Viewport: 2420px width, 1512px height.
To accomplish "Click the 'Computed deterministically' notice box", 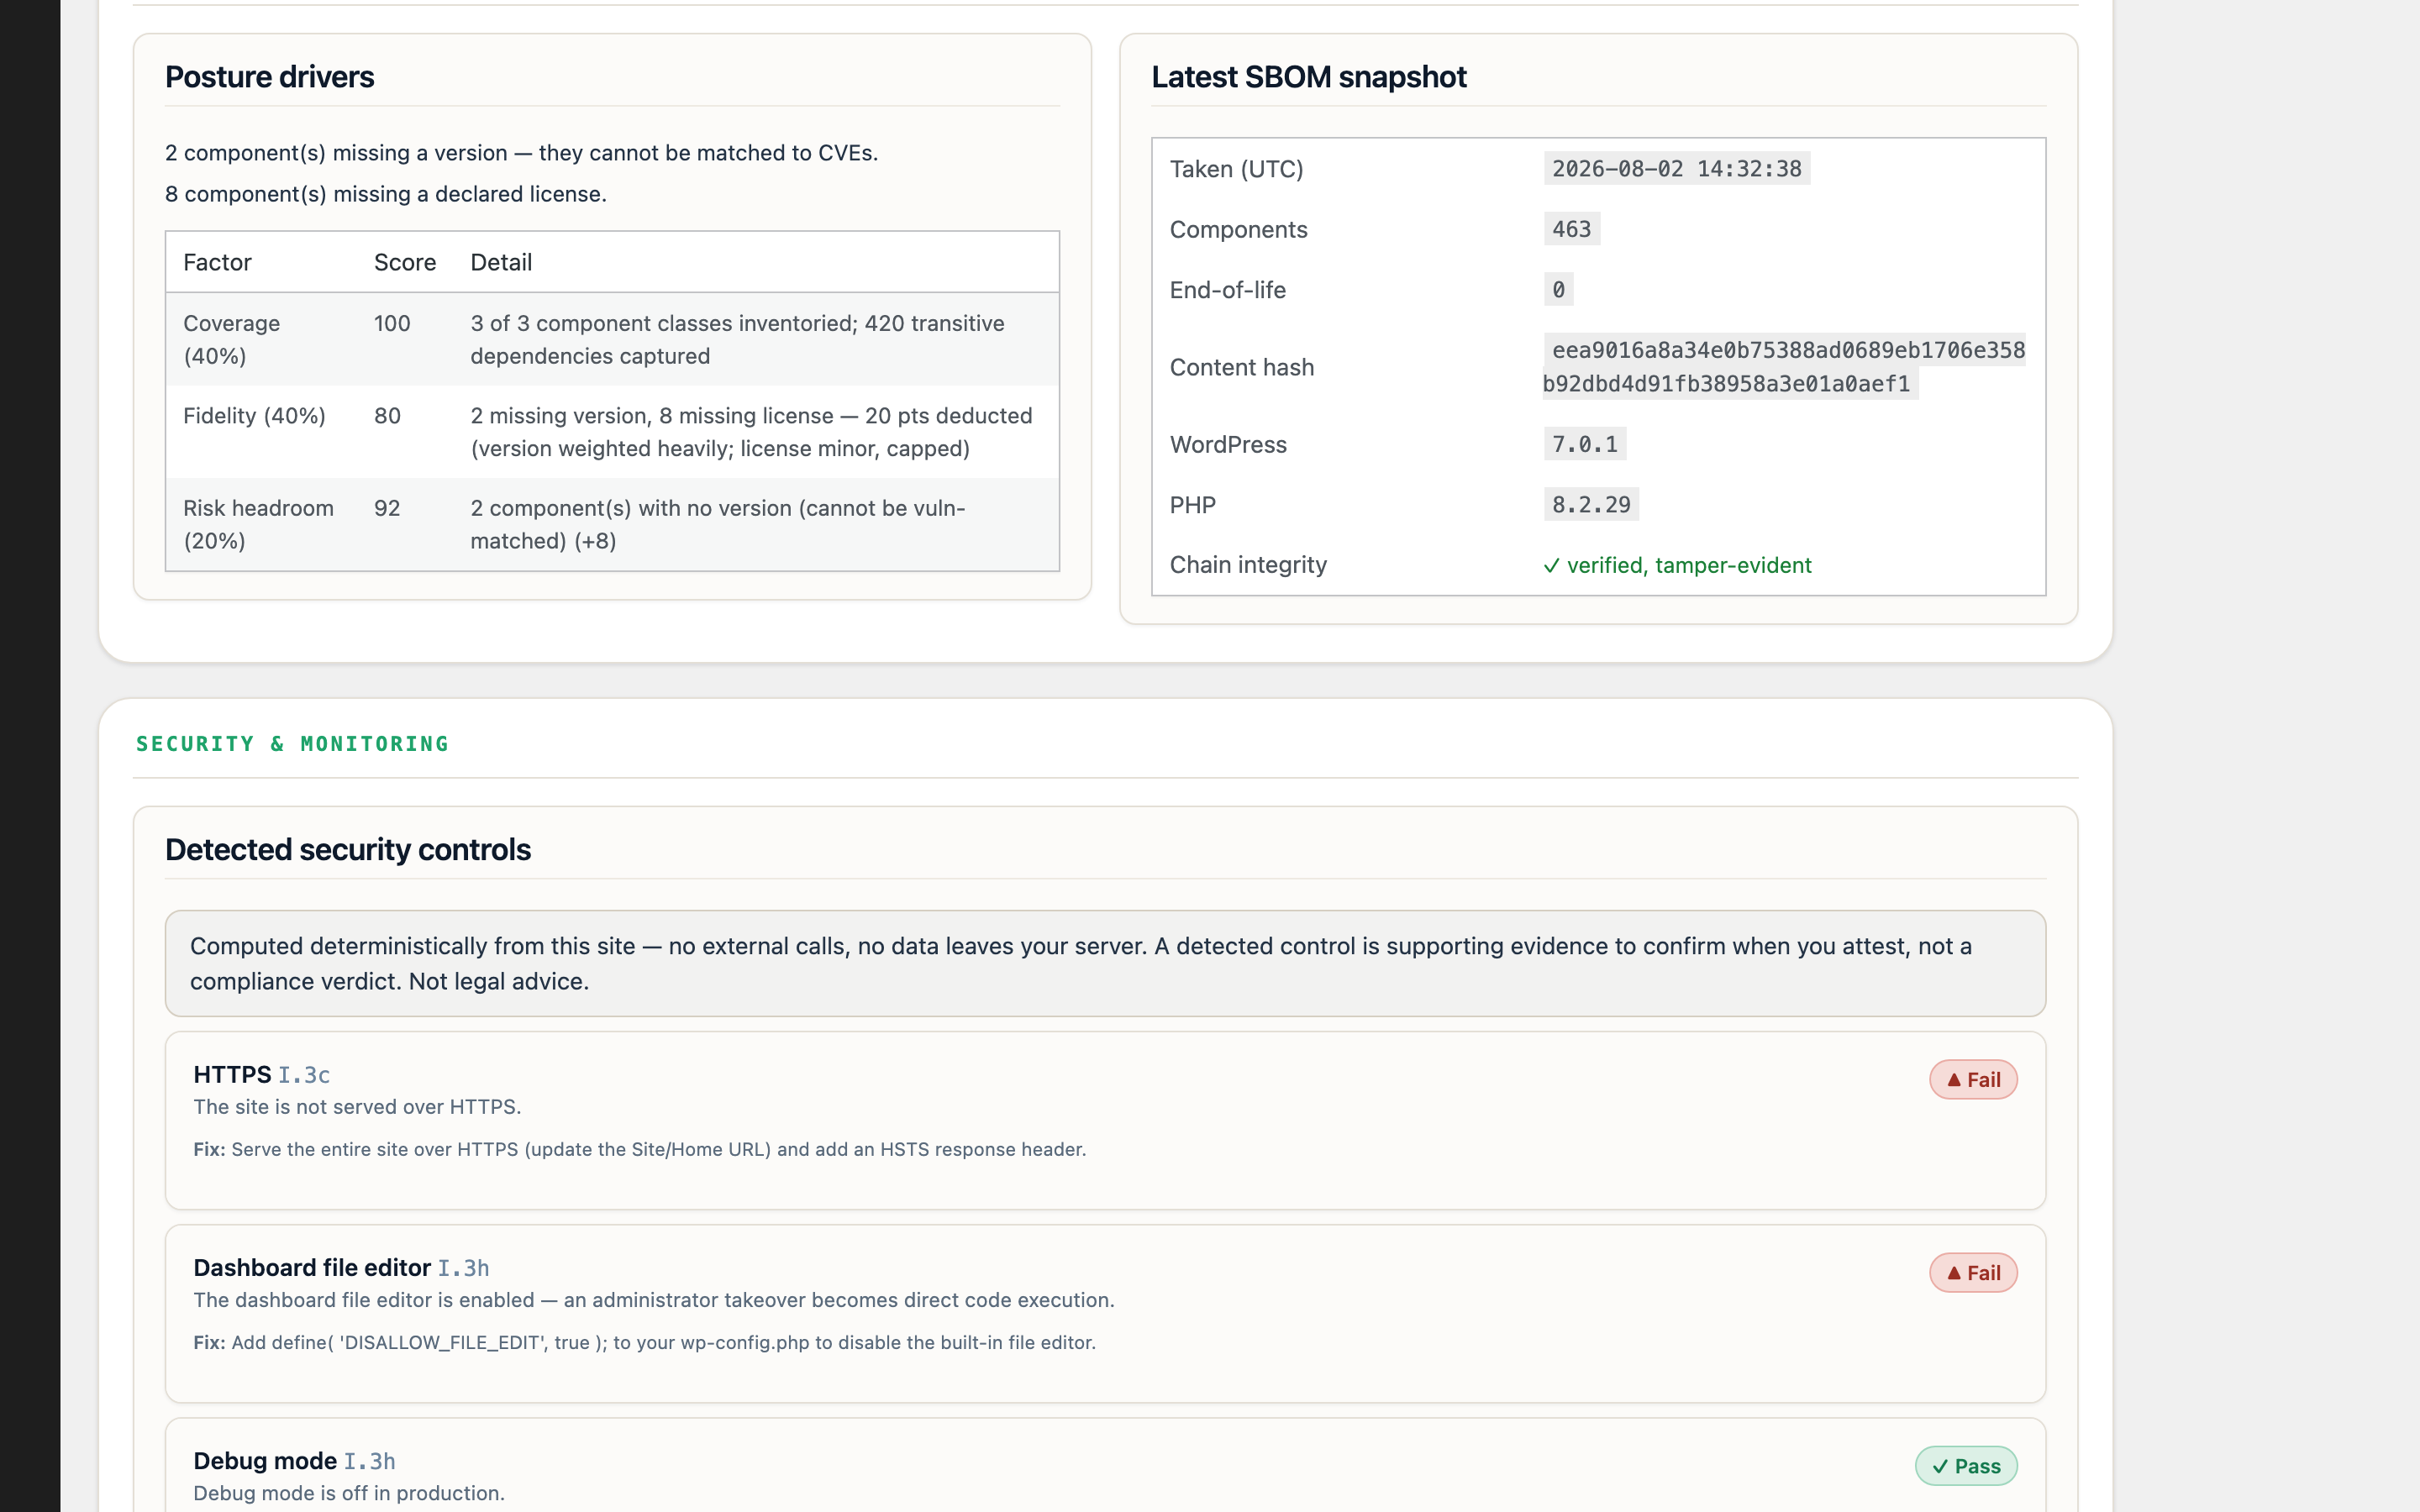I will tap(1105, 964).
